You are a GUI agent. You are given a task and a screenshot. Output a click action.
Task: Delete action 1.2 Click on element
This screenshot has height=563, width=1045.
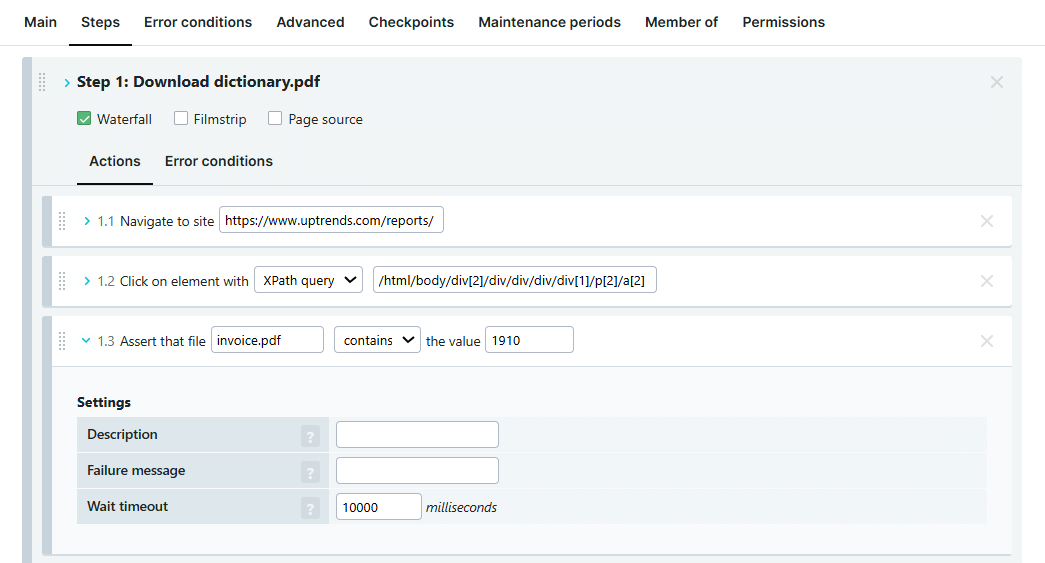coord(986,281)
